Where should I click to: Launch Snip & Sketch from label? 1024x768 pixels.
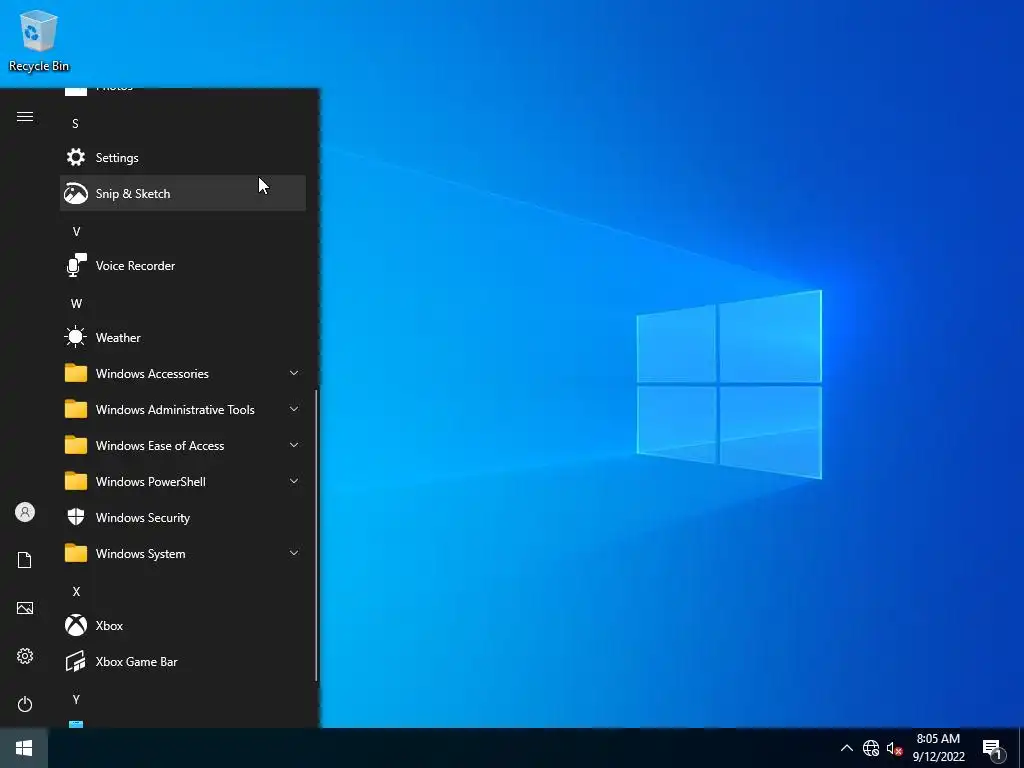(133, 194)
